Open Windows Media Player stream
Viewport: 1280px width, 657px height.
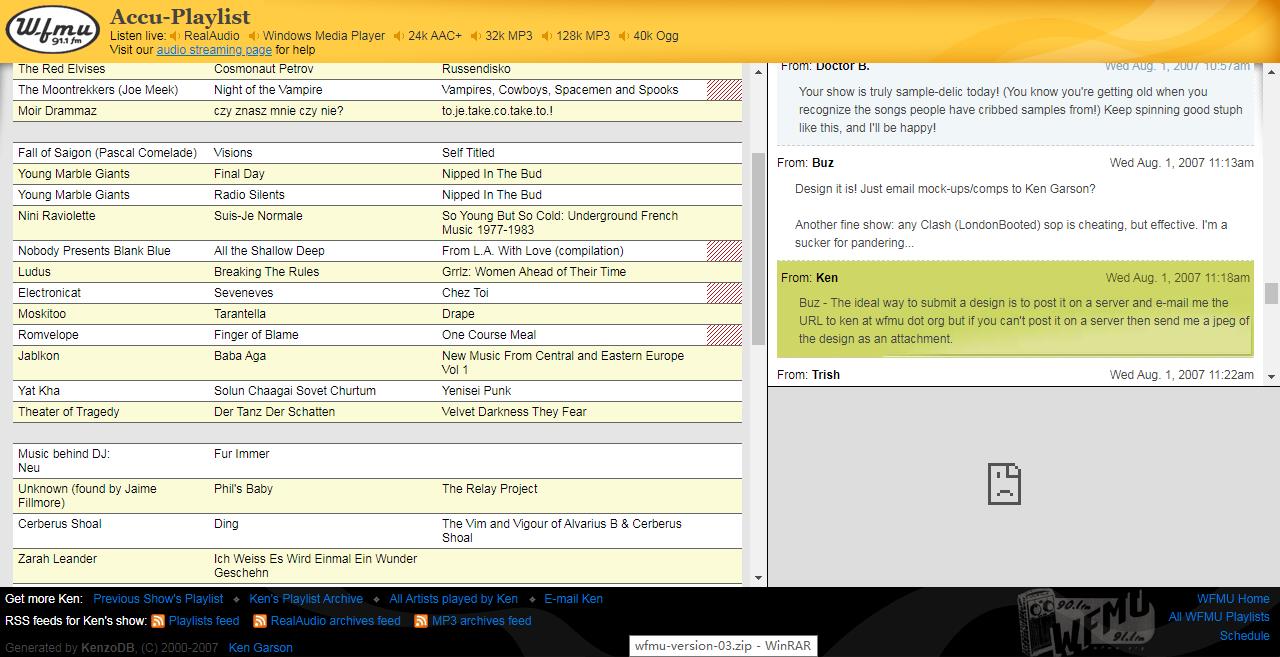pyautogui.click(x=324, y=36)
